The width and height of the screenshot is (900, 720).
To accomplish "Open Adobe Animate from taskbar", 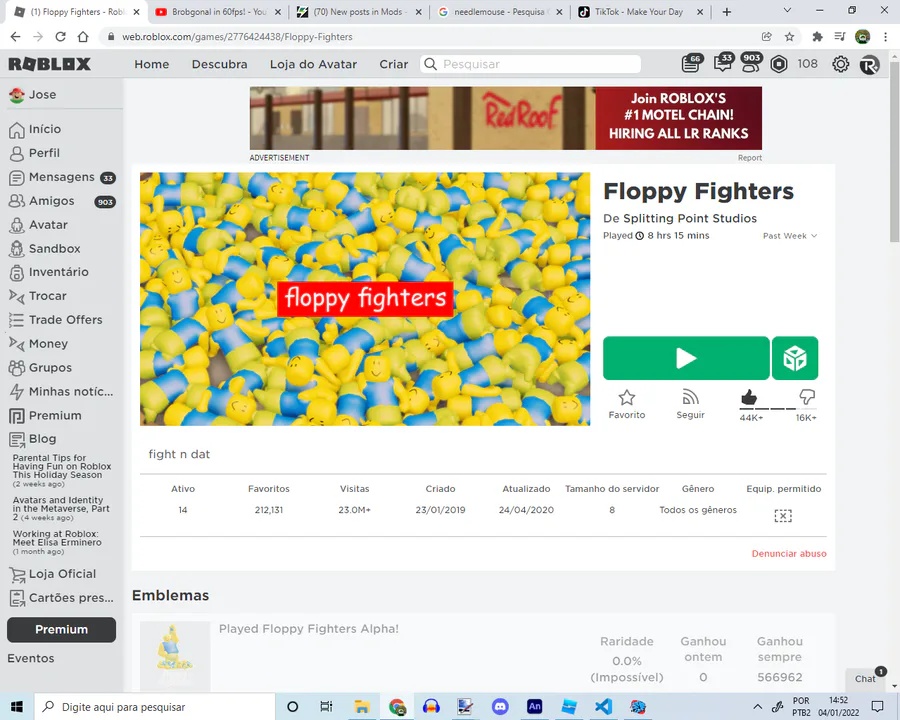I will coord(534,707).
